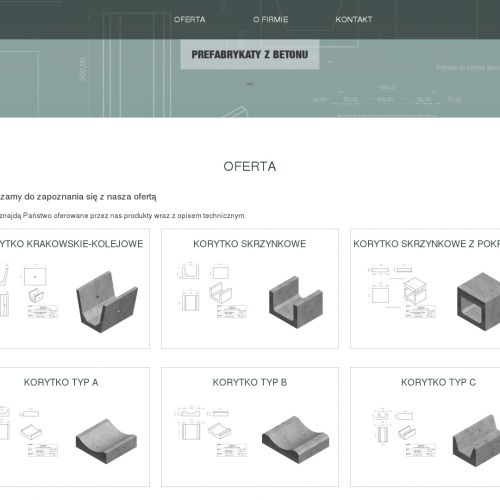Image resolution: width=500 pixels, height=500 pixels.
Task: Open the covered box trough 3D render
Action: (x=479, y=302)
